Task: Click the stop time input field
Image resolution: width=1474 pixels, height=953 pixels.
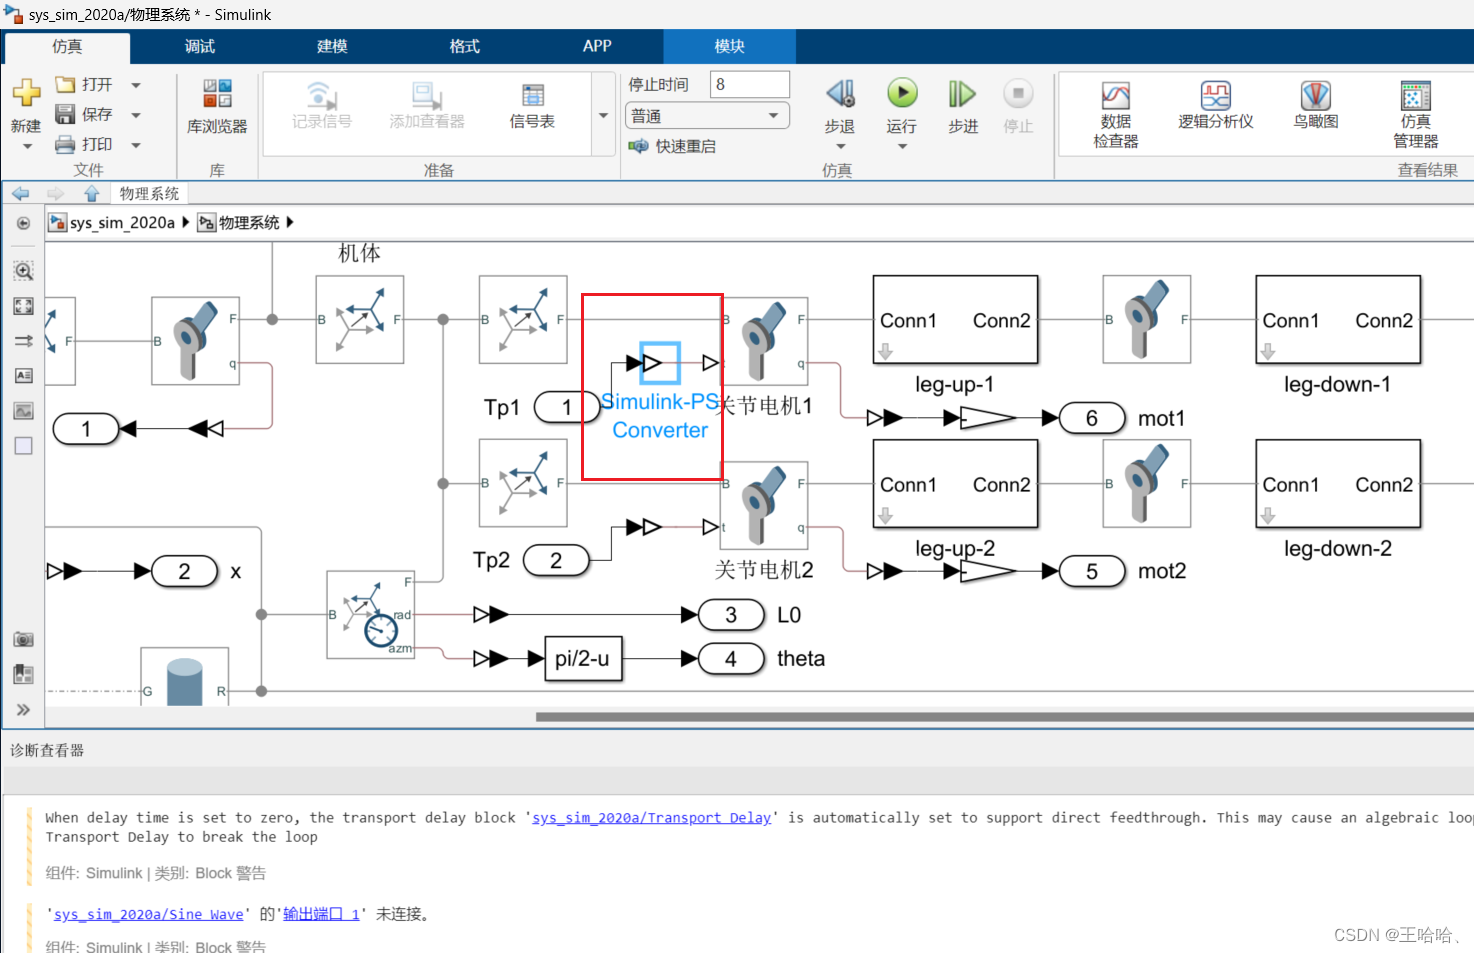Action: [750, 85]
